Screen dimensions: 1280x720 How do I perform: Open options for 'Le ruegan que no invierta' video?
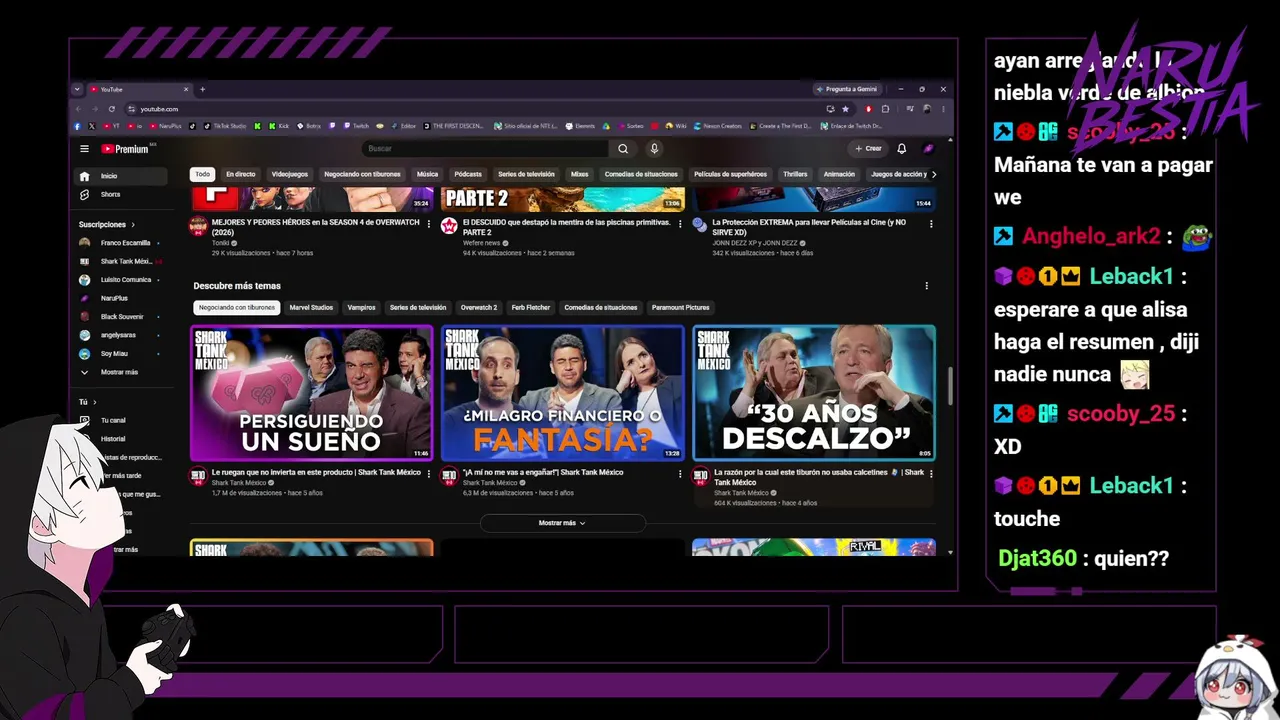[429, 473]
